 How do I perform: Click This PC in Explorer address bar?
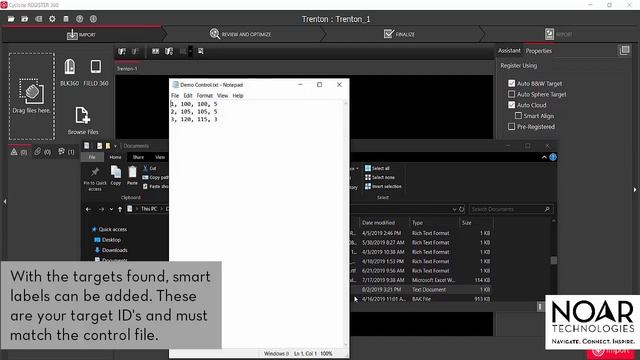point(149,209)
